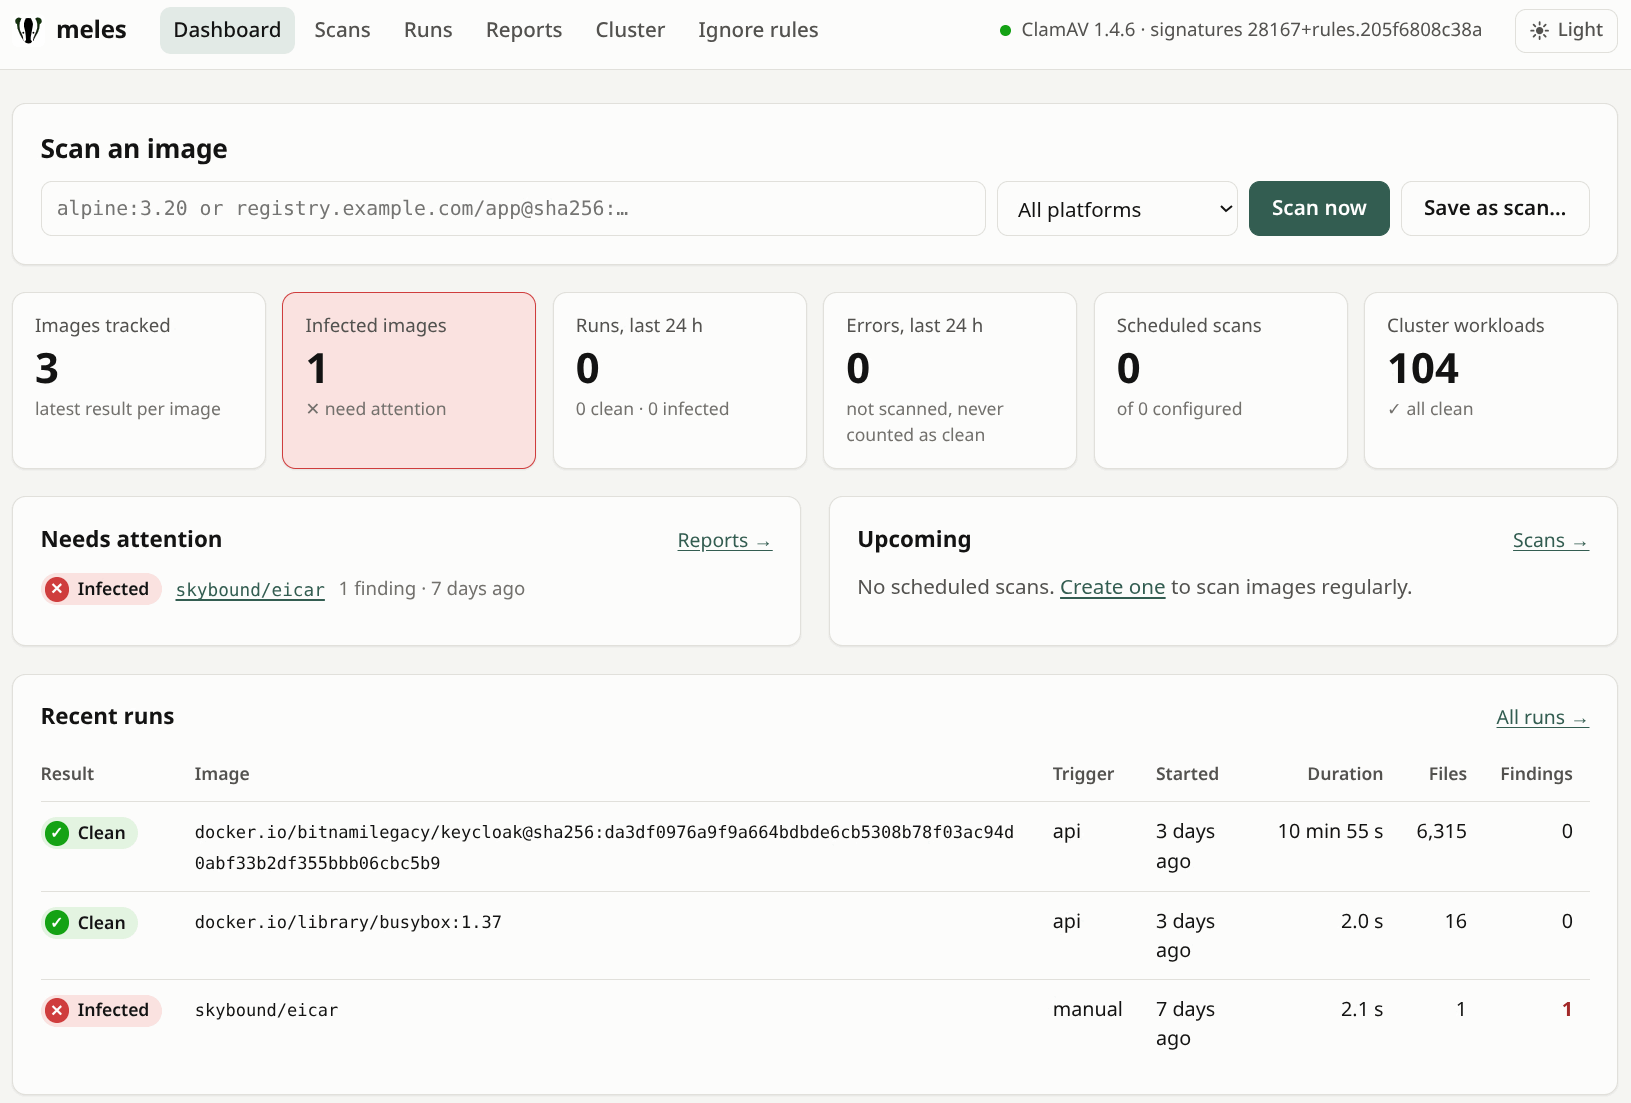Image resolution: width=1631 pixels, height=1103 pixels.
Task: Click the ClamAV 1.4.6 signatures status text
Action: point(1251,30)
